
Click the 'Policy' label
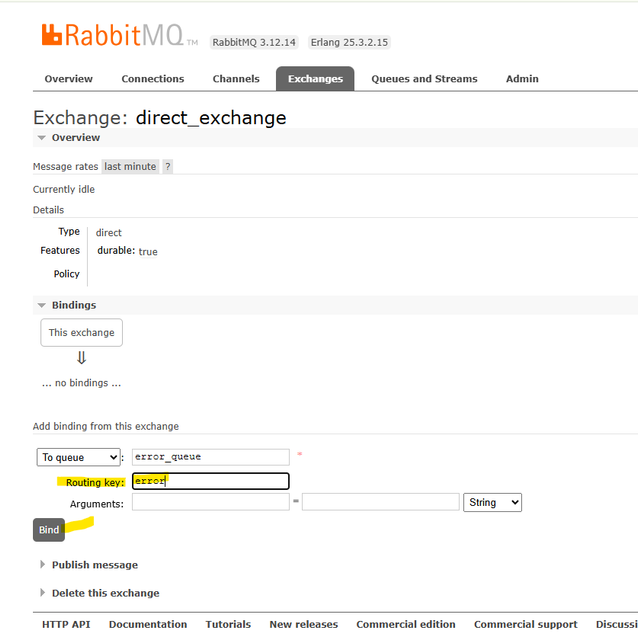pyautogui.click(x=67, y=274)
